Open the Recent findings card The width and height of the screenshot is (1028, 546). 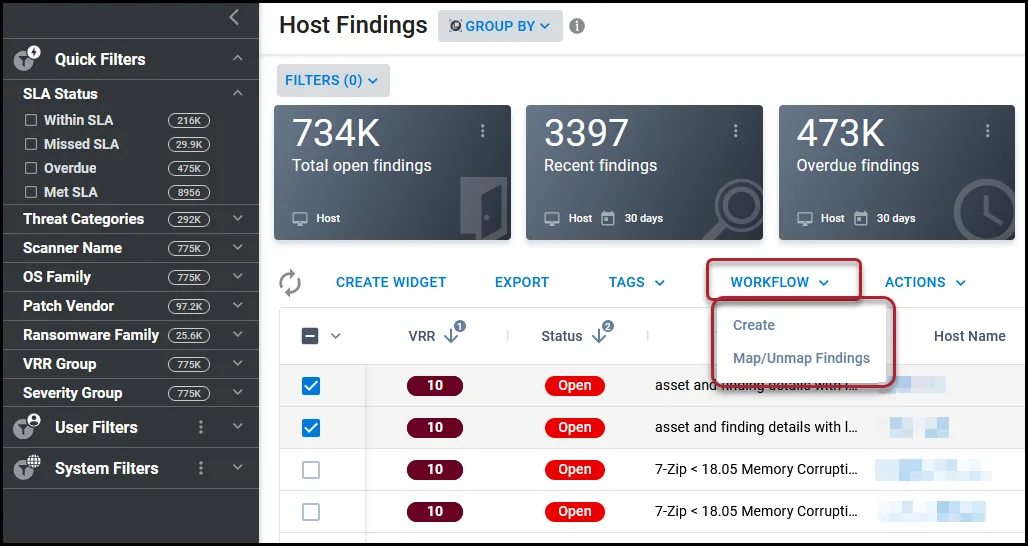(x=644, y=172)
